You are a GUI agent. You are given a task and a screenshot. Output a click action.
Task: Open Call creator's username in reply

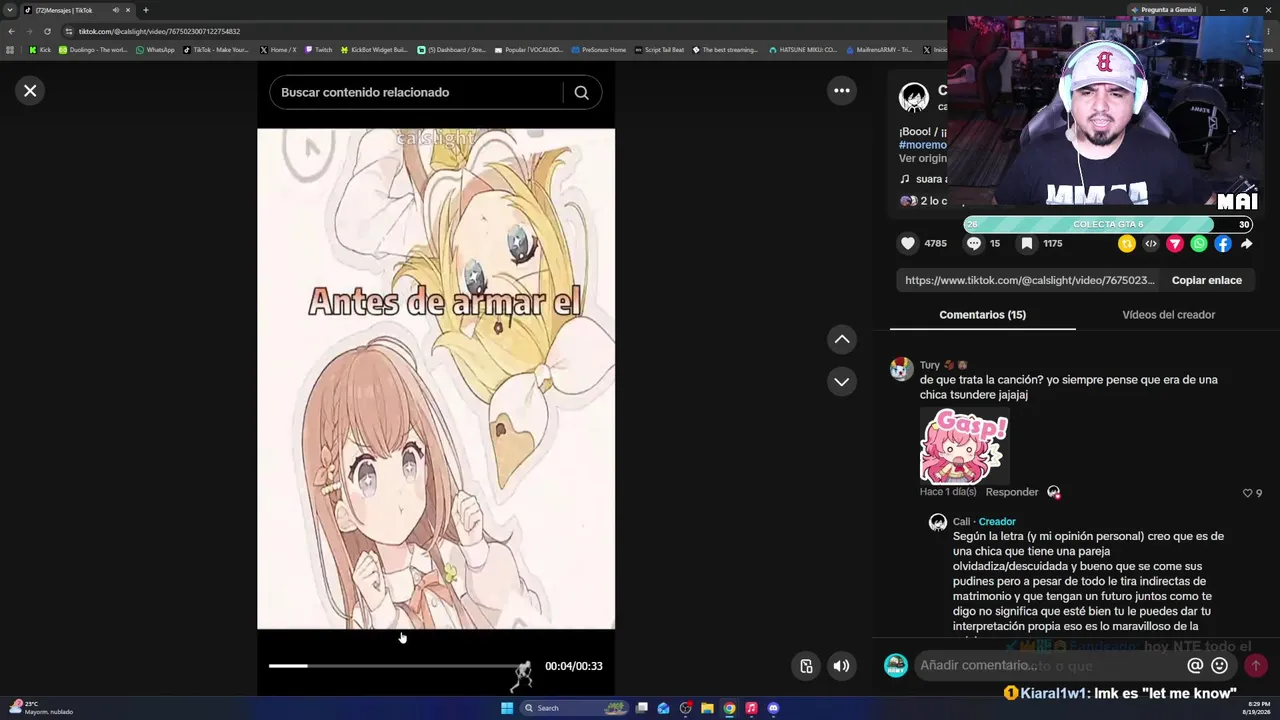[x=961, y=522]
